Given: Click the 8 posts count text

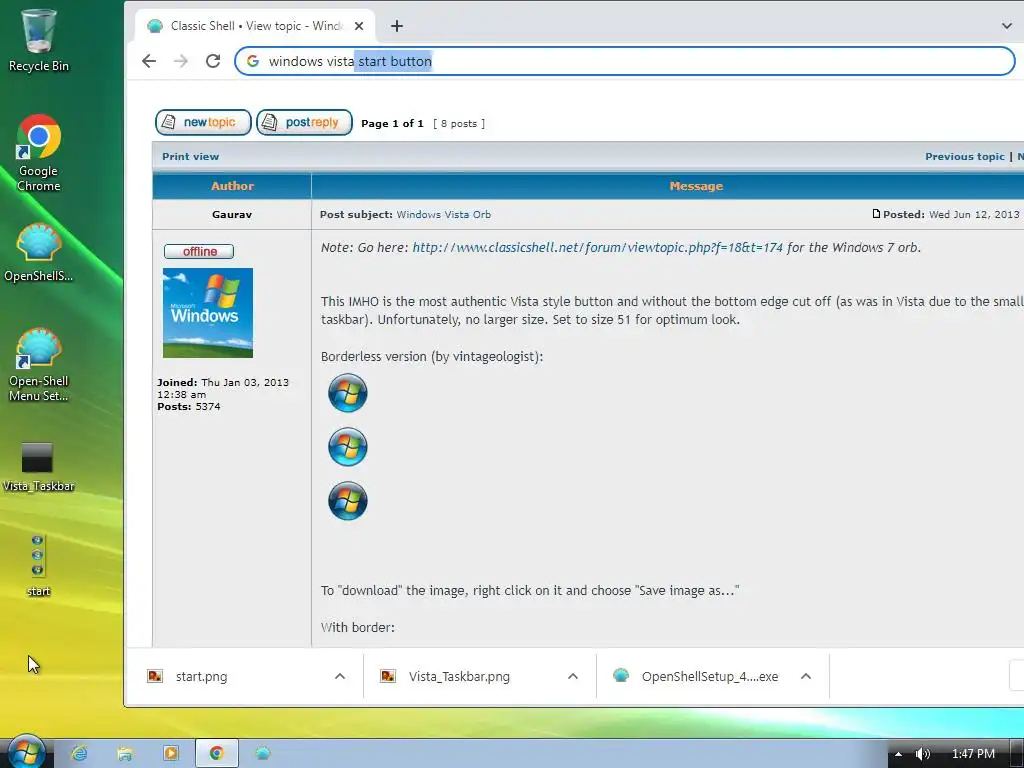Looking at the screenshot, I should (x=459, y=123).
